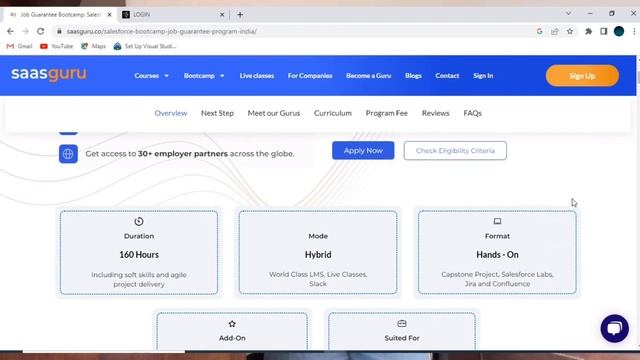
Task: Open the chat widget bubble
Action: point(614,328)
